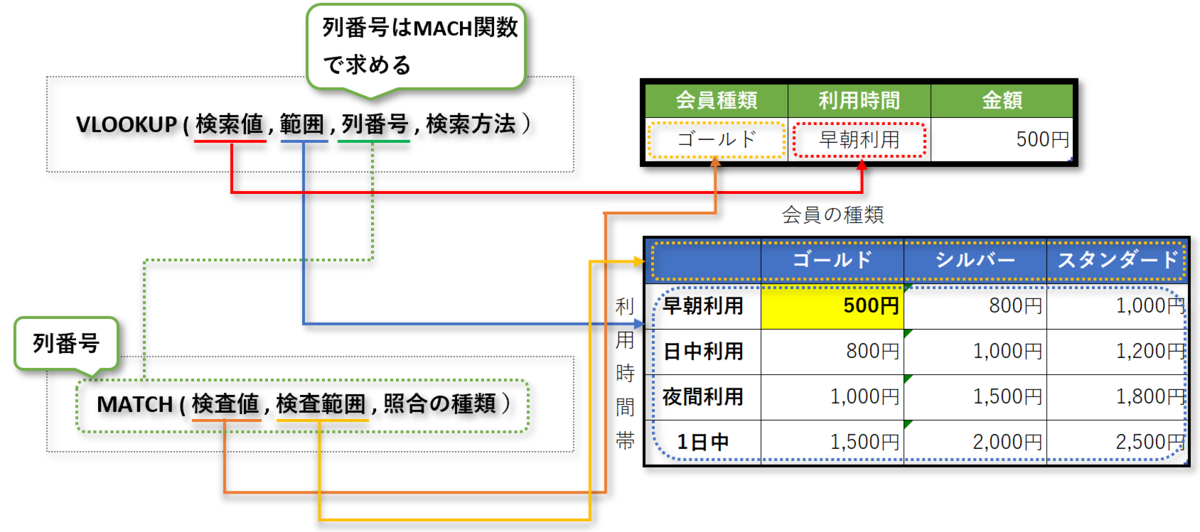
Task: Click the MATCH function name
Action: coord(136,405)
